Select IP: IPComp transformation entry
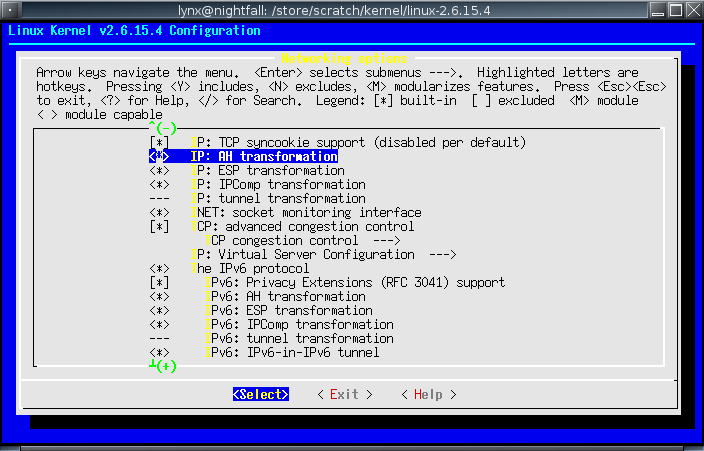 pos(278,185)
